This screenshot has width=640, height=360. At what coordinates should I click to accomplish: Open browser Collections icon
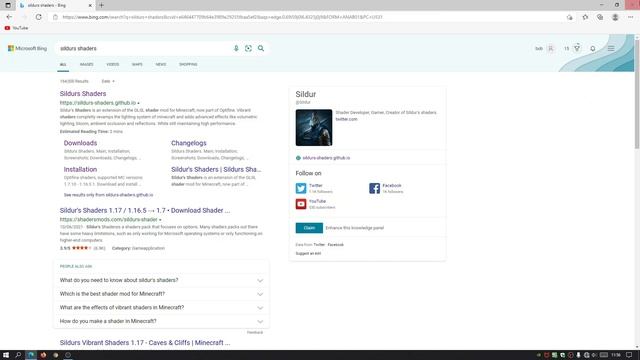coord(600,17)
